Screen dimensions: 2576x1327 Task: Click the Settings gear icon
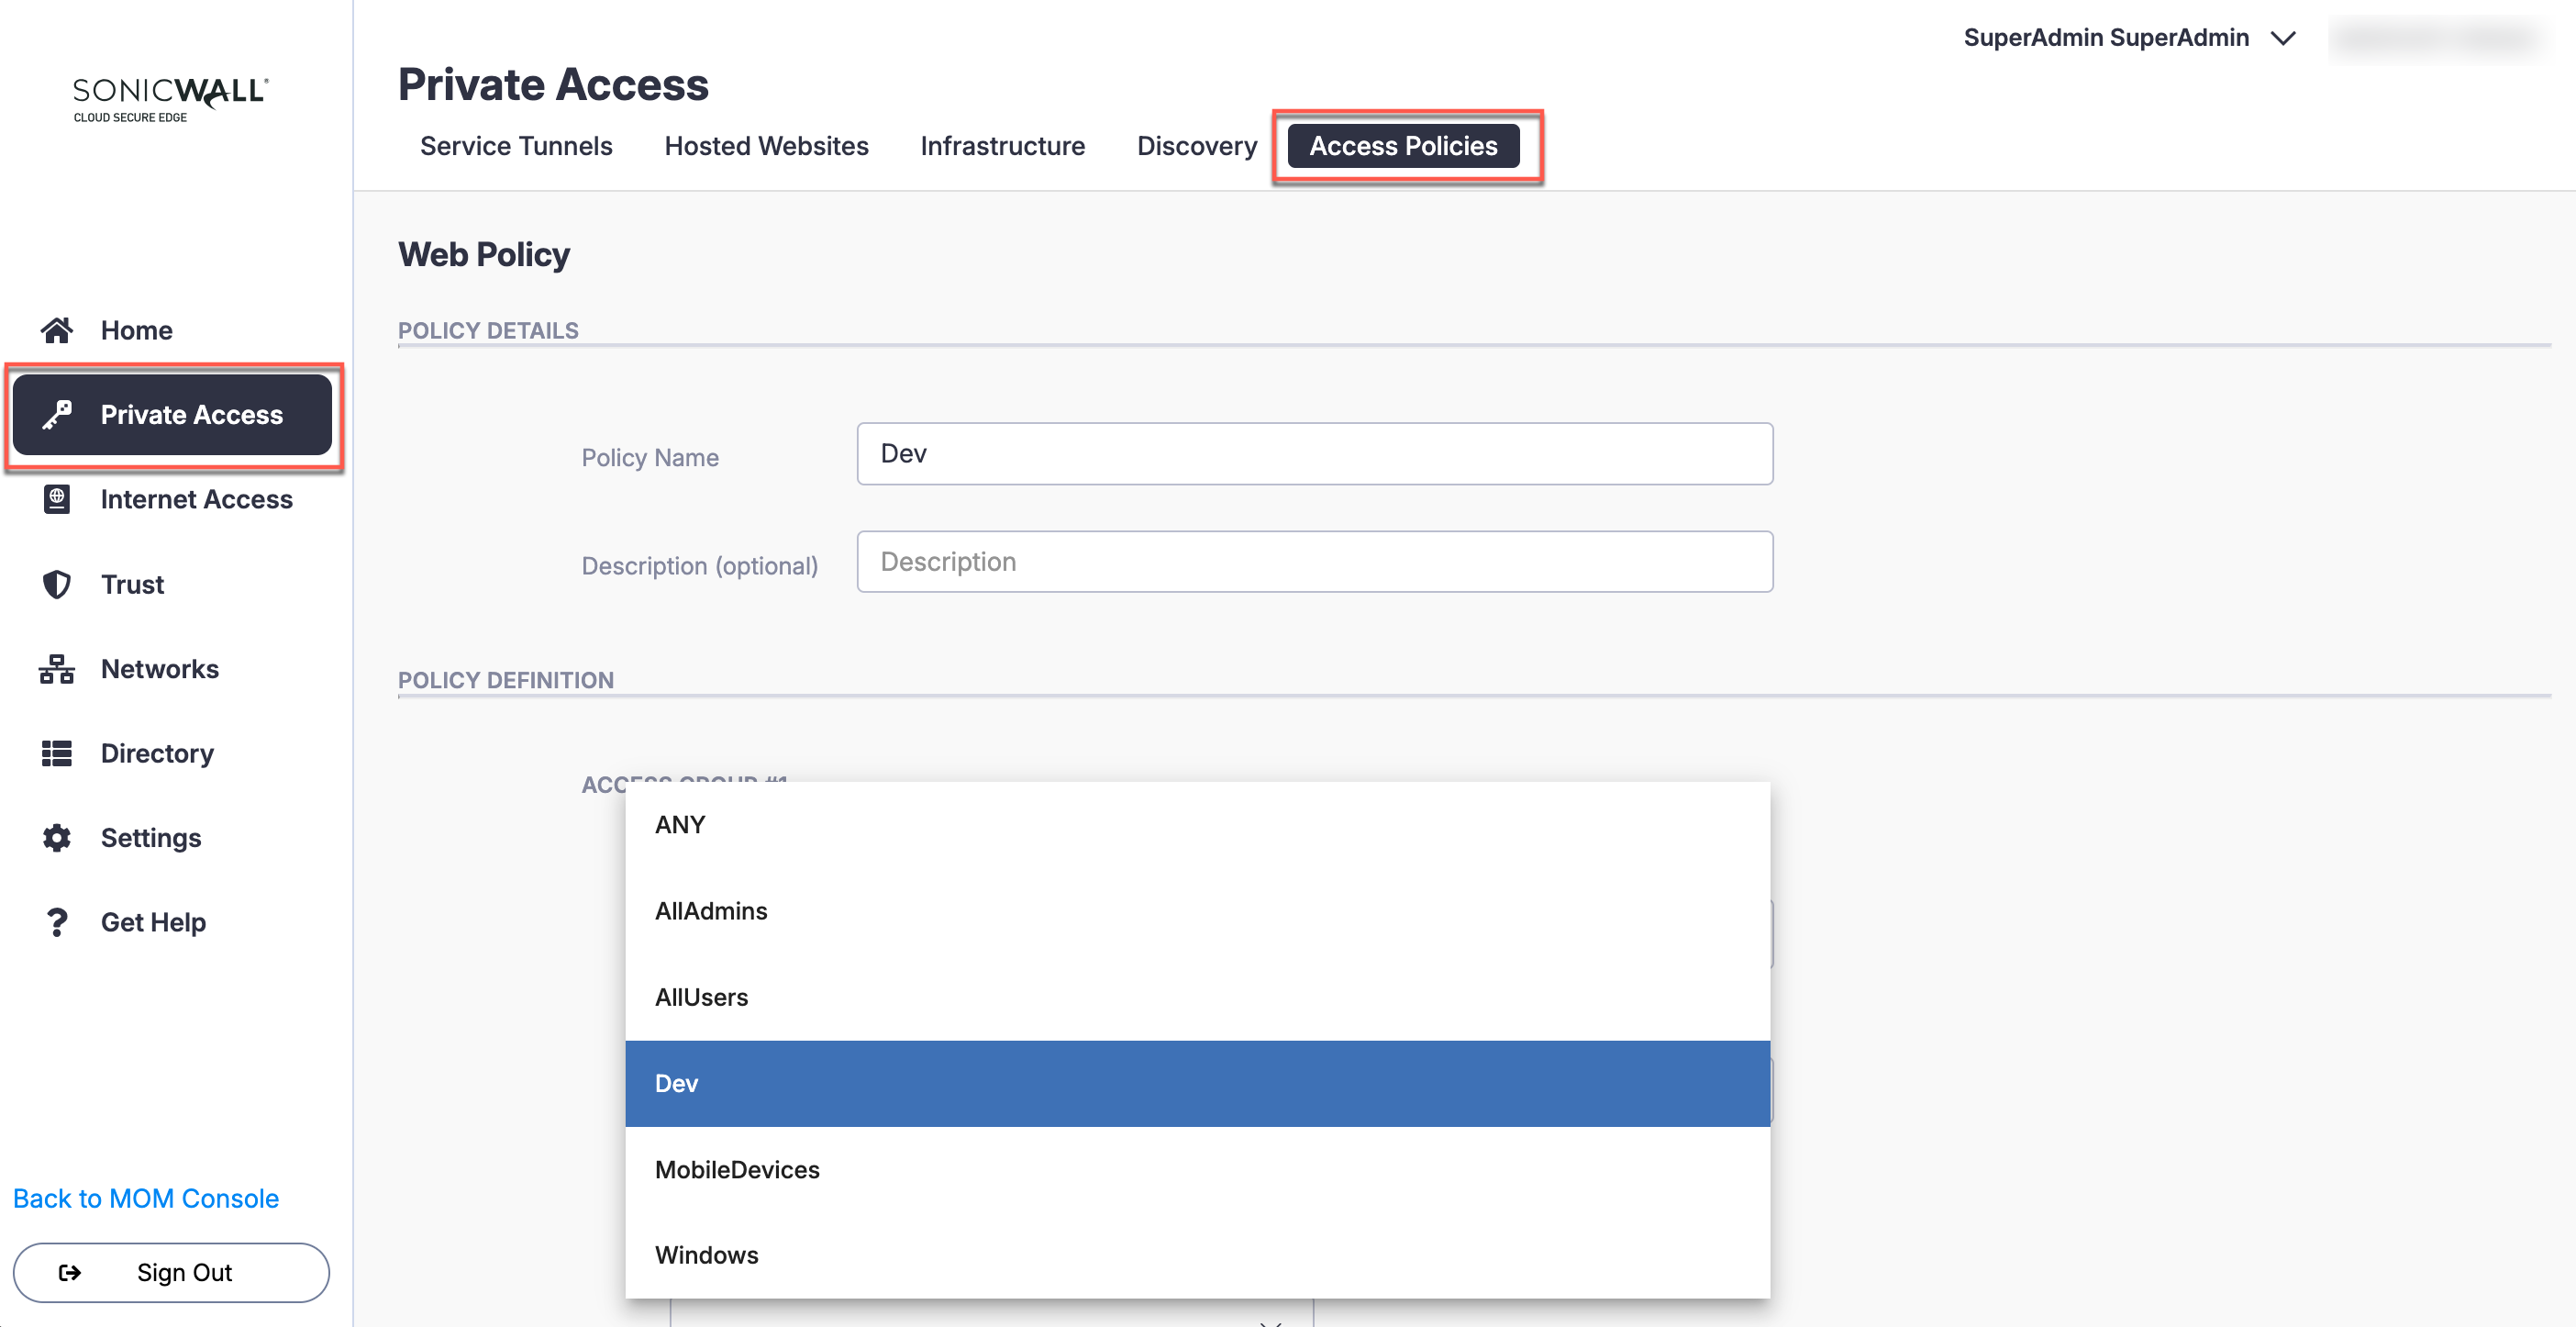click(57, 838)
